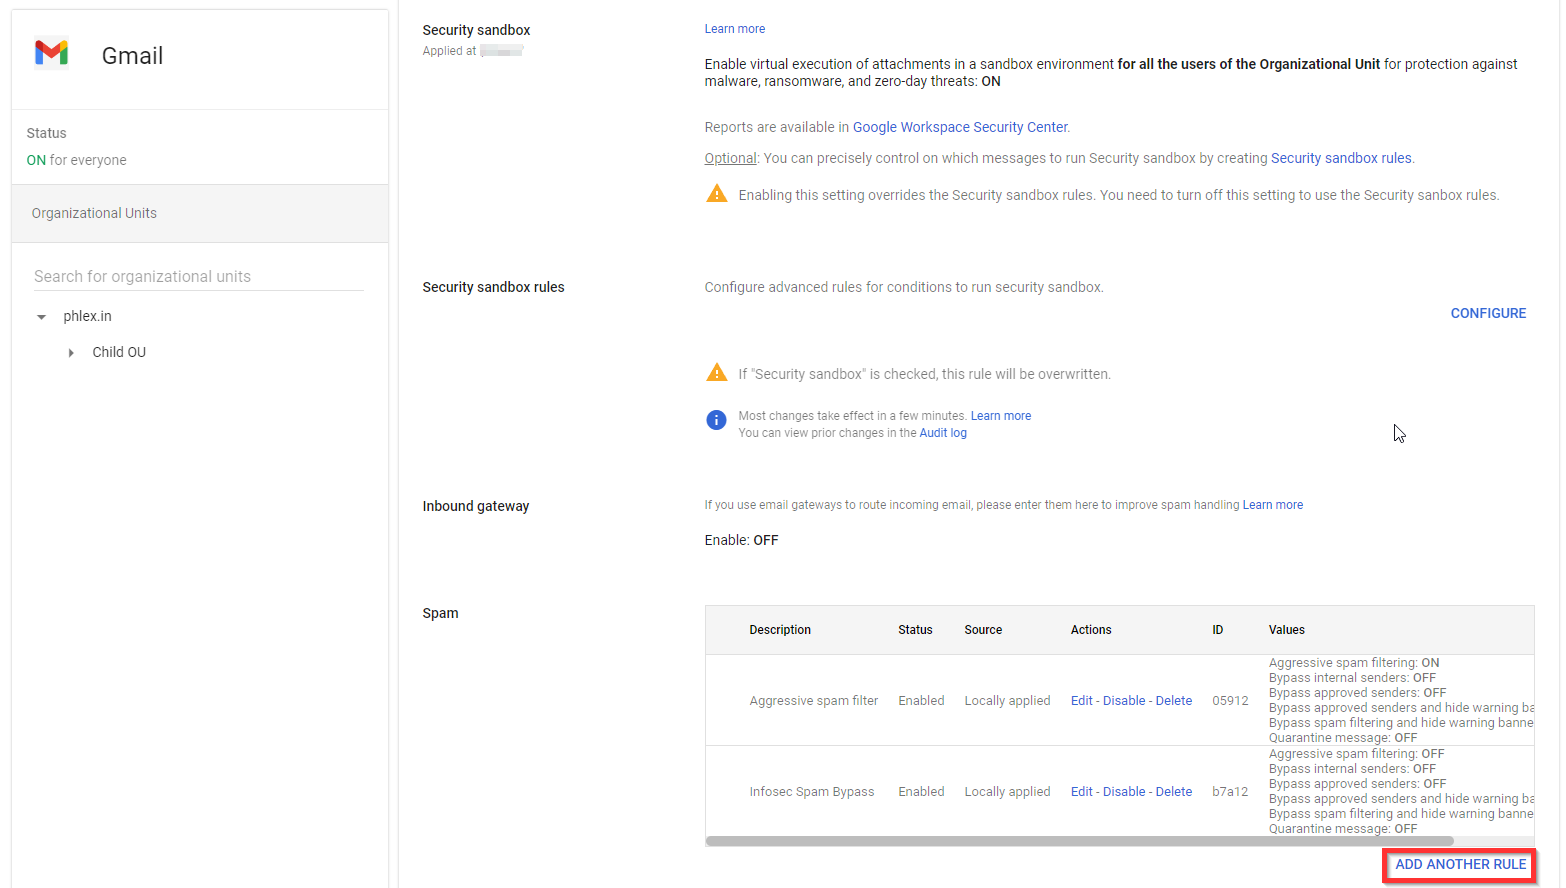Open the Google Workspace Security Center link
Screen dimensions: 1566x888
click(x=959, y=127)
